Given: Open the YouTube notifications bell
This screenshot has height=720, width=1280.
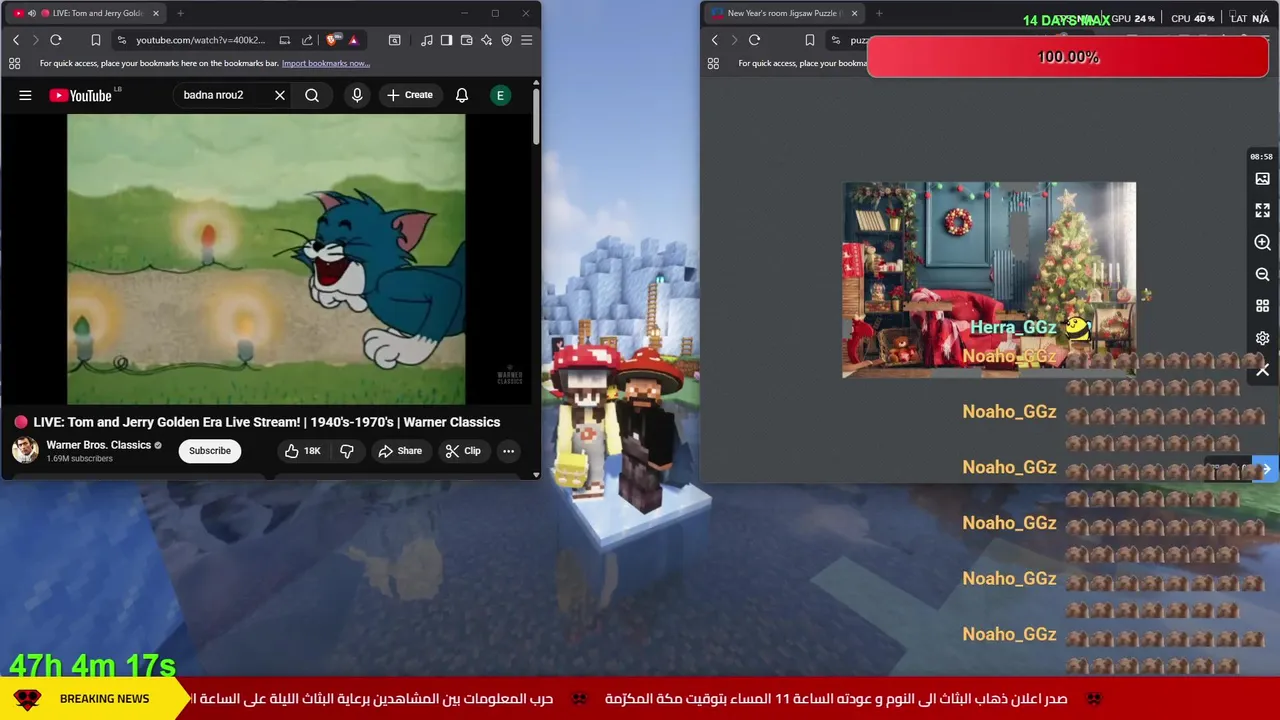Looking at the screenshot, I should coord(462,95).
